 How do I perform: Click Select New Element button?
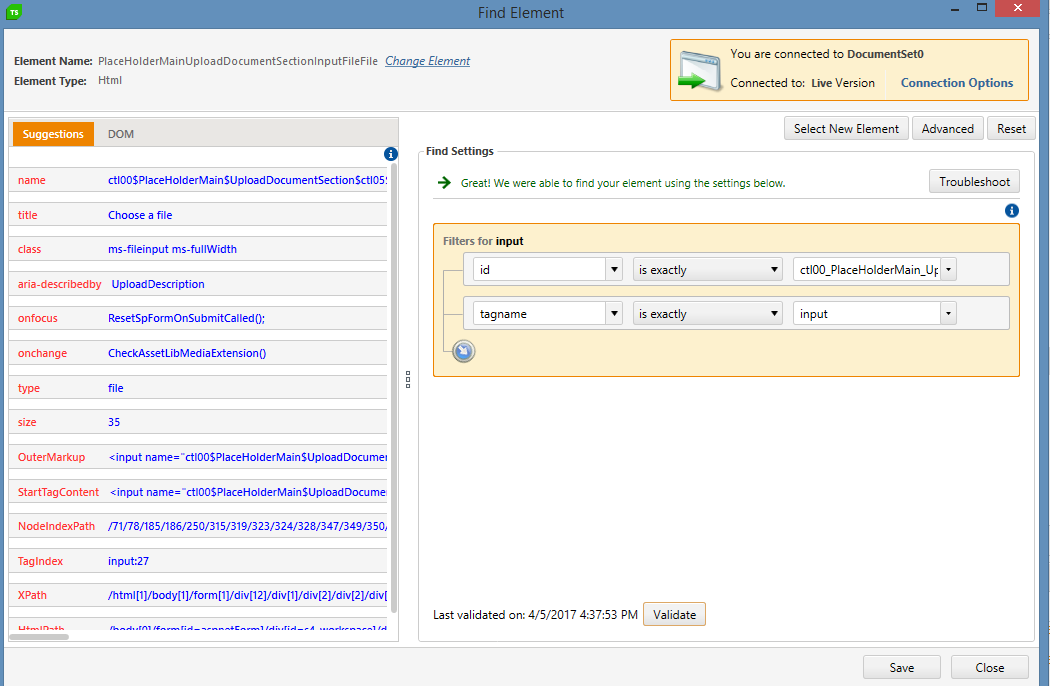pos(846,129)
